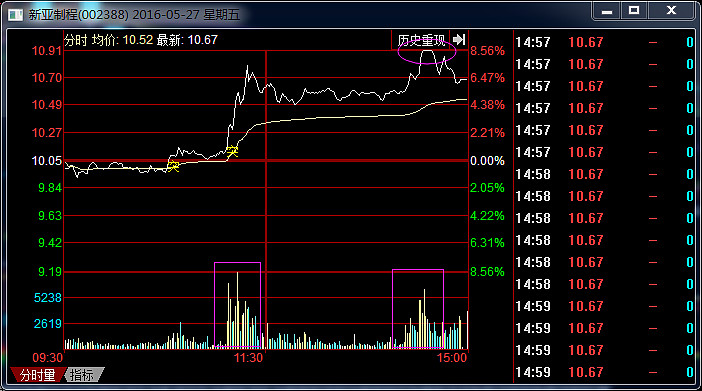Screen dimensions: 702x391
Task: Click the magenta volume box near 11:30
Action: tap(237, 305)
